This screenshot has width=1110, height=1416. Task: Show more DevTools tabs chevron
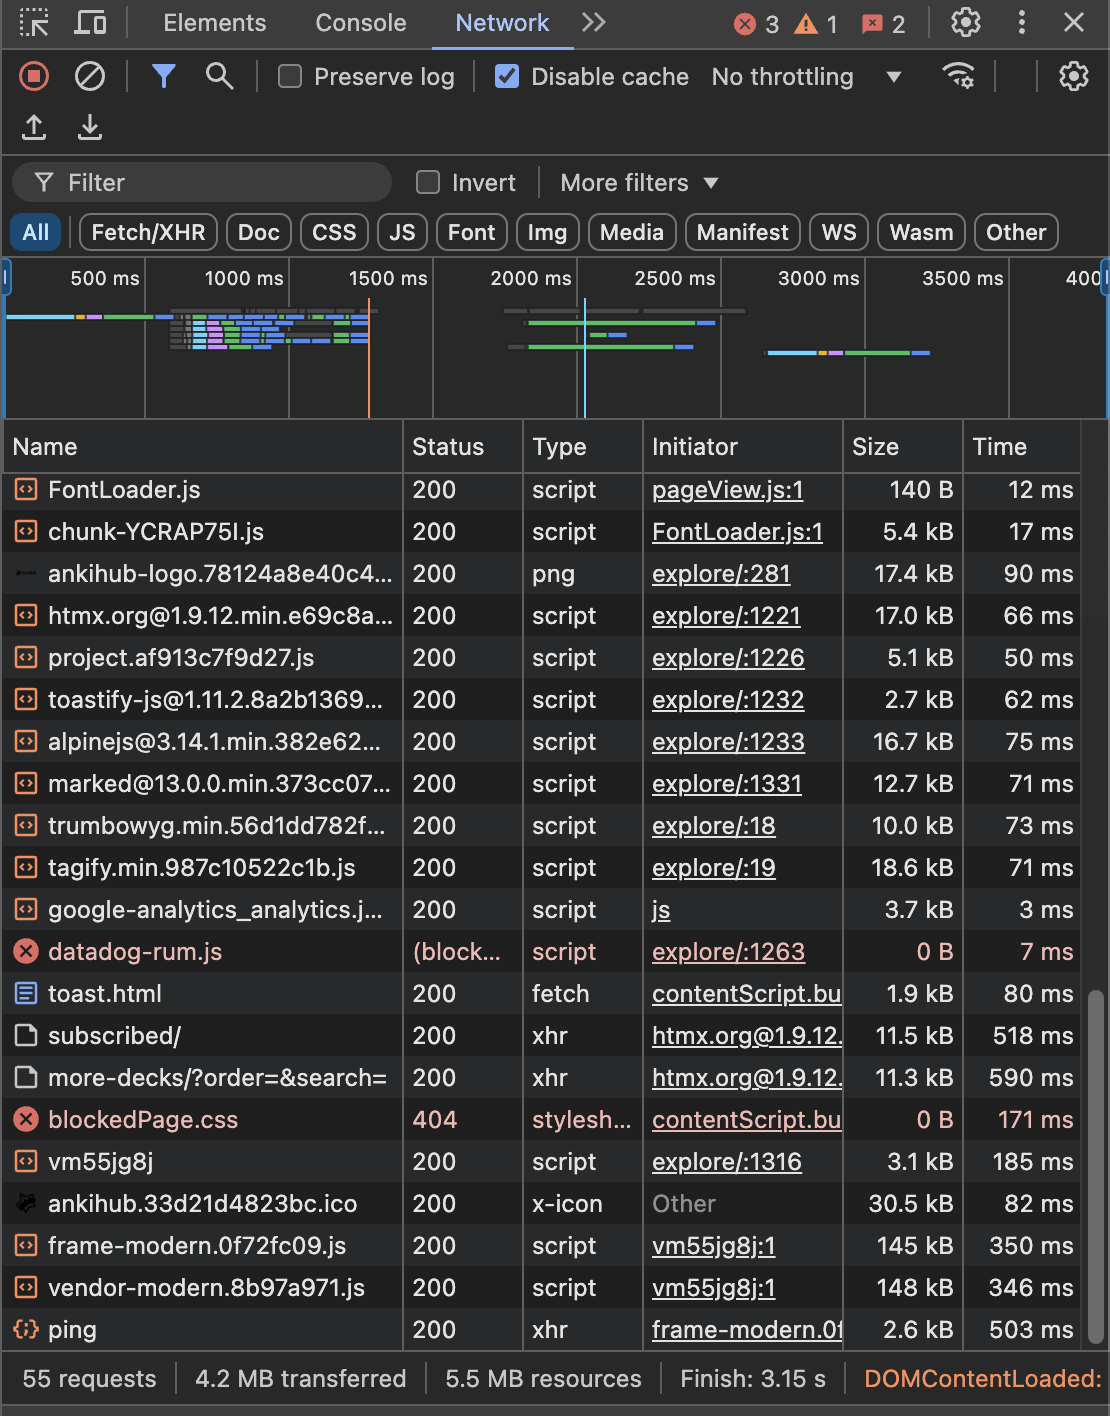pos(594,22)
